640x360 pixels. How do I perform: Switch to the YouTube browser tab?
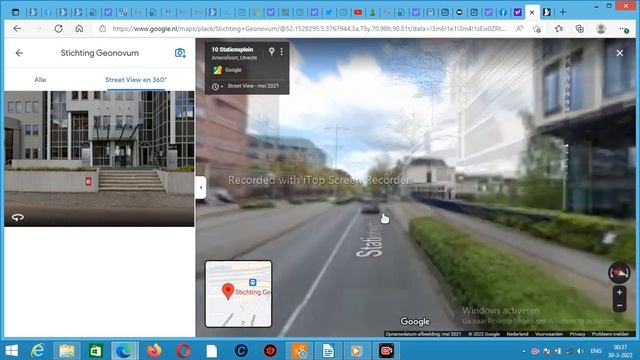(x=358, y=12)
